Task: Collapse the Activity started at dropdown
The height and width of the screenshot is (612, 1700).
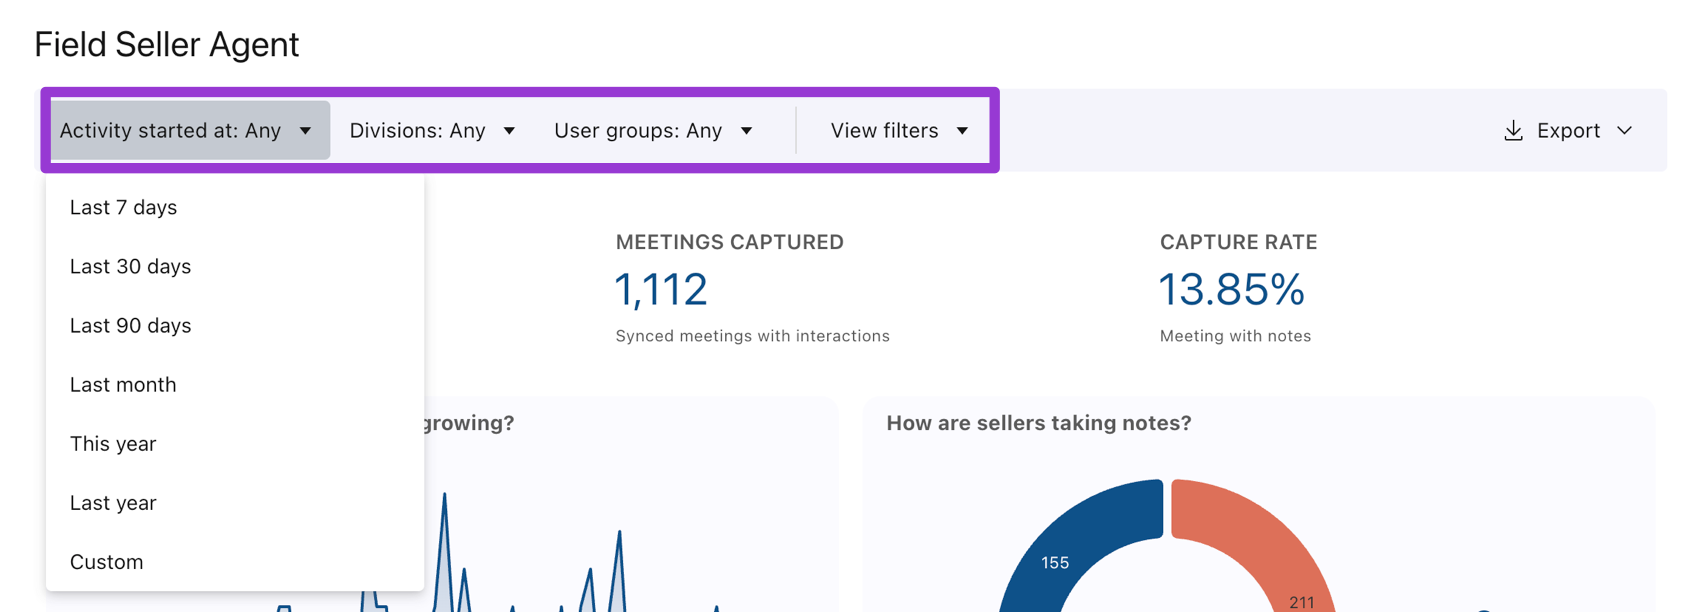Action: (x=190, y=130)
